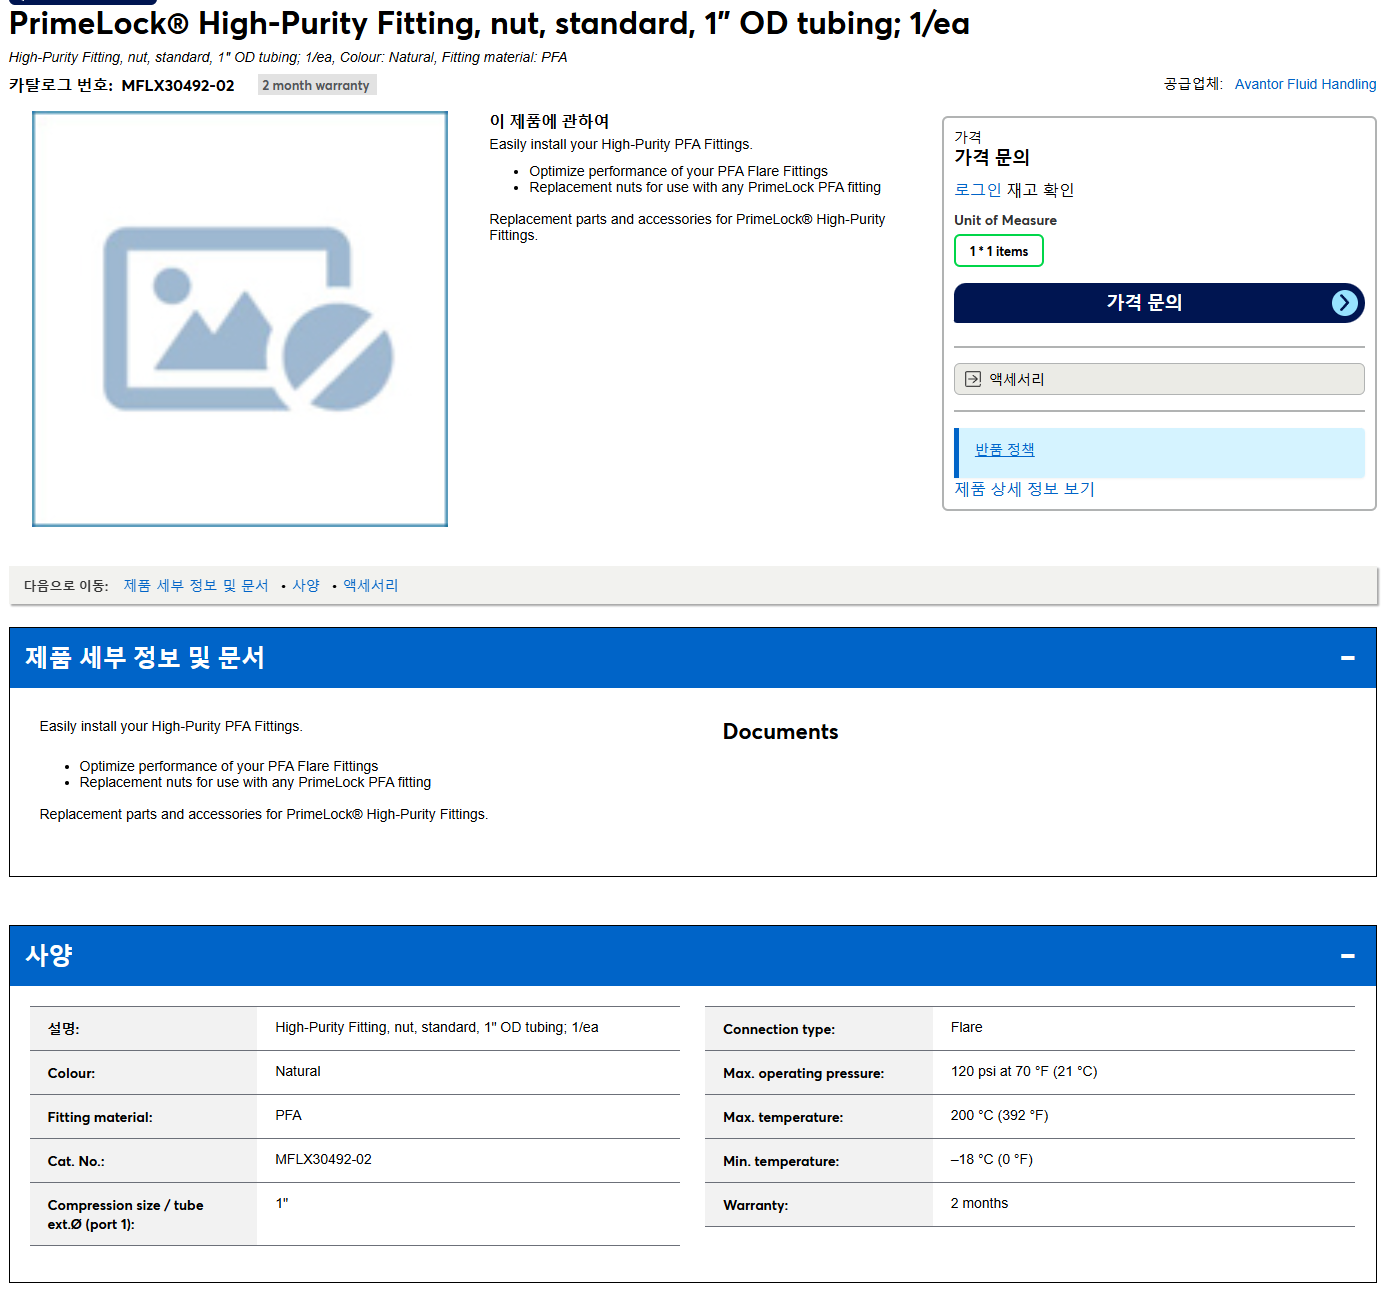The height and width of the screenshot is (1303, 1384).
Task: Click the 이 제품에 관하여 heading
Action: coord(549,121)
